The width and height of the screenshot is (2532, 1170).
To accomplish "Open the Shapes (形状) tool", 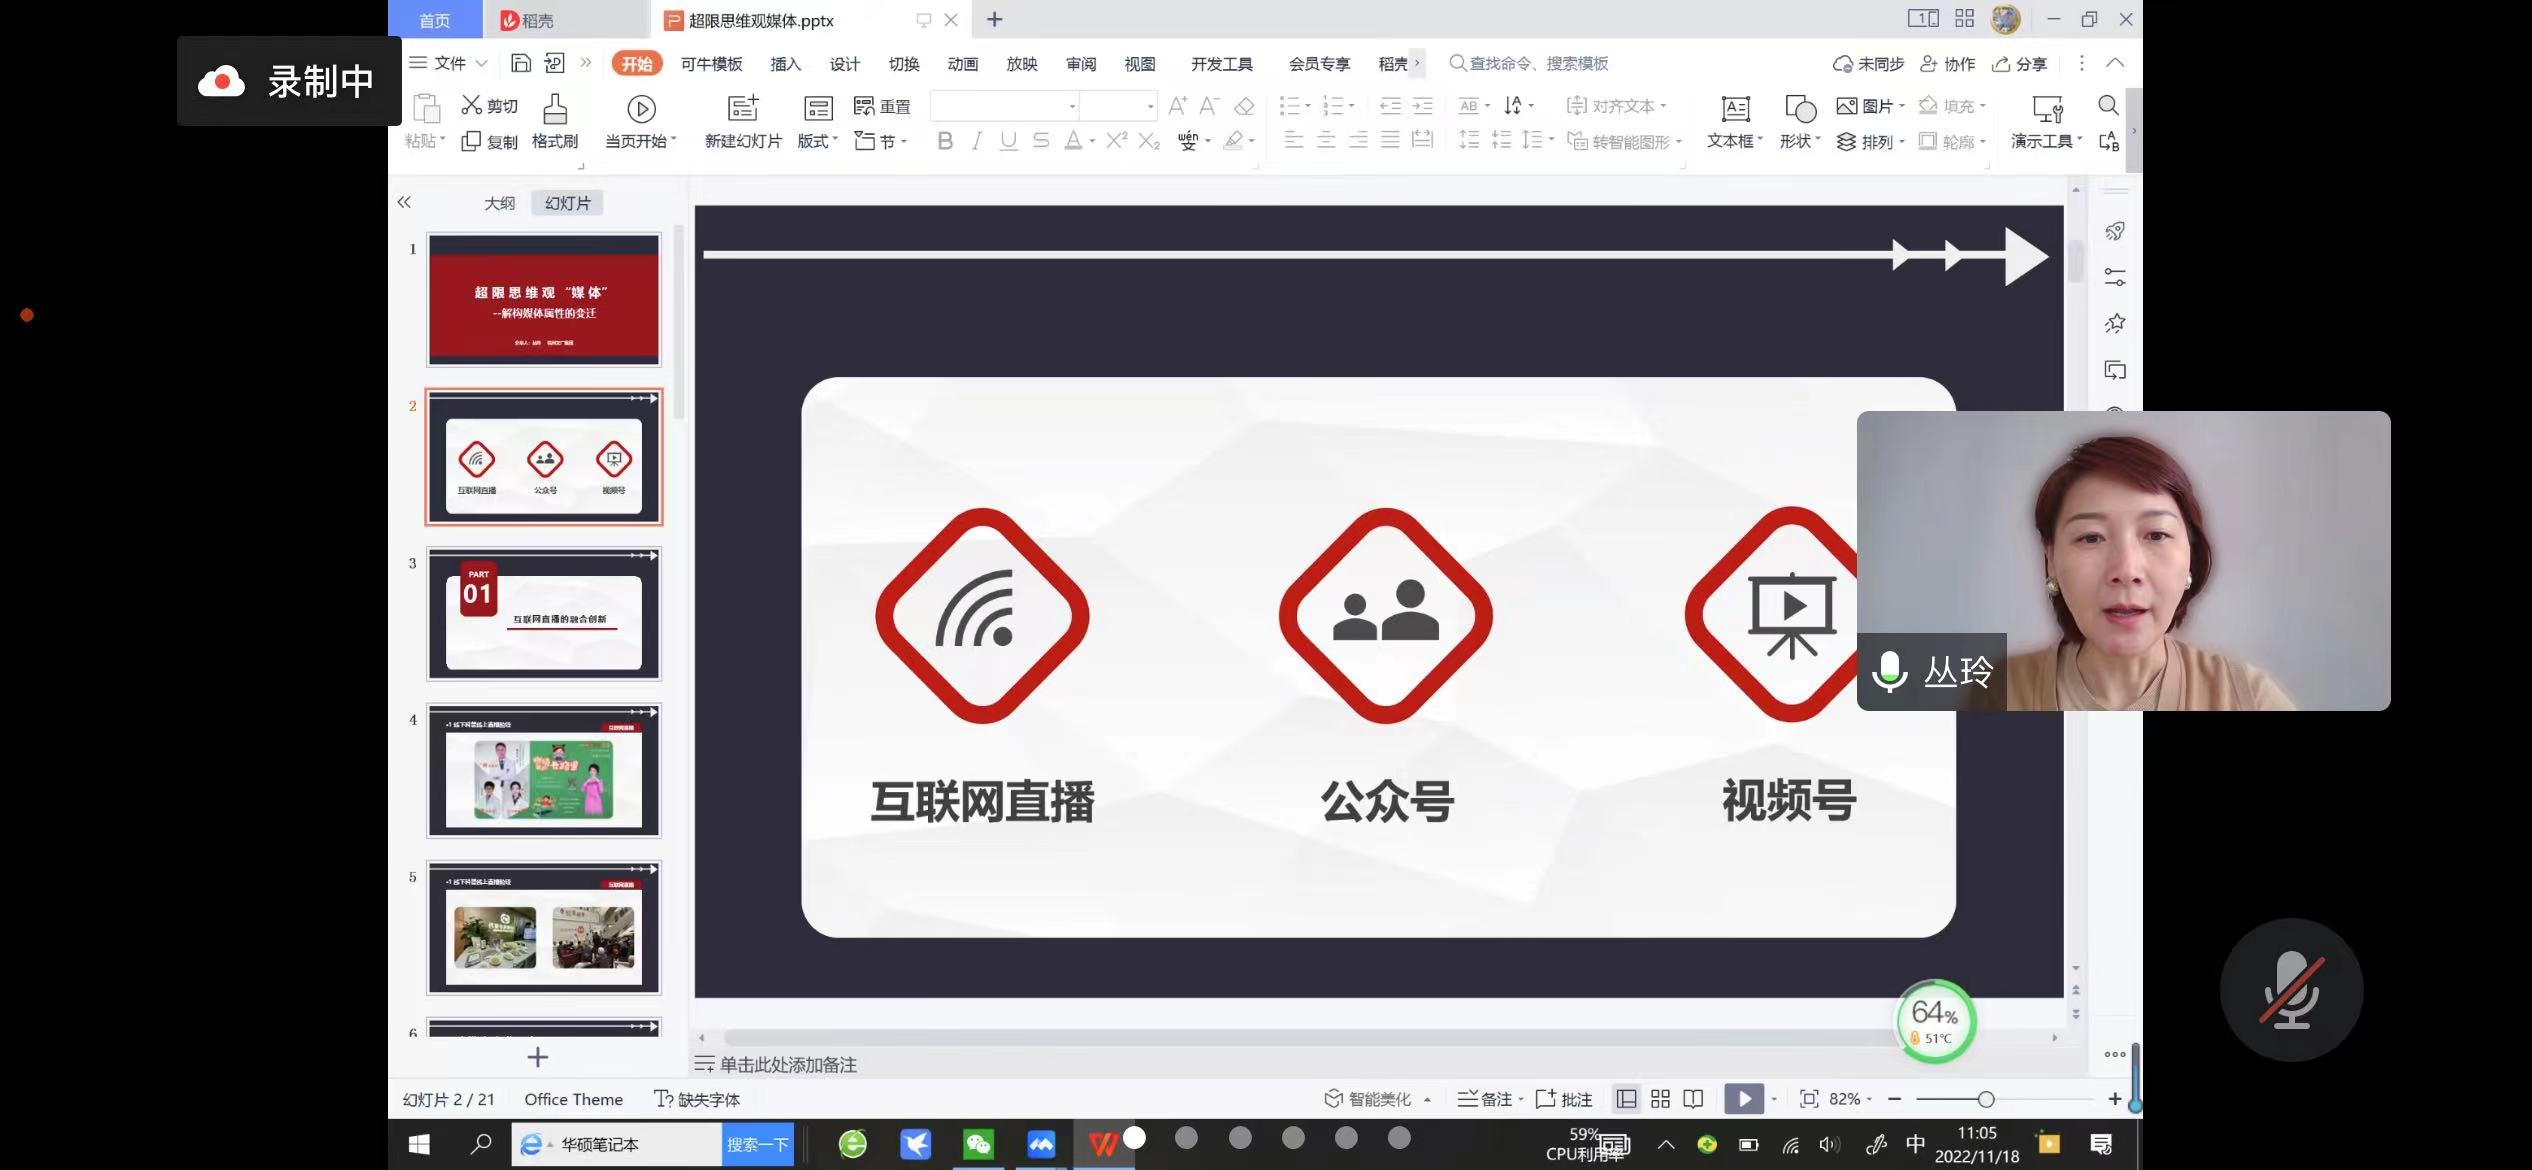I will (x=1799, y=109).
